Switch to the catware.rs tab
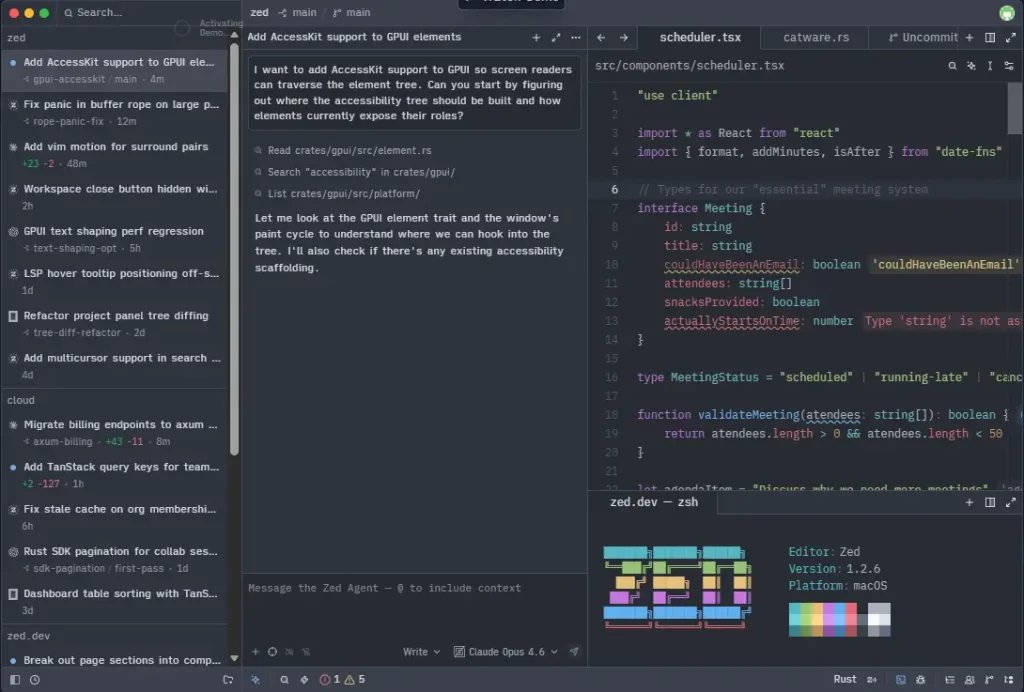The height and width of the screenshot is (692, 1024). point(816,37)
